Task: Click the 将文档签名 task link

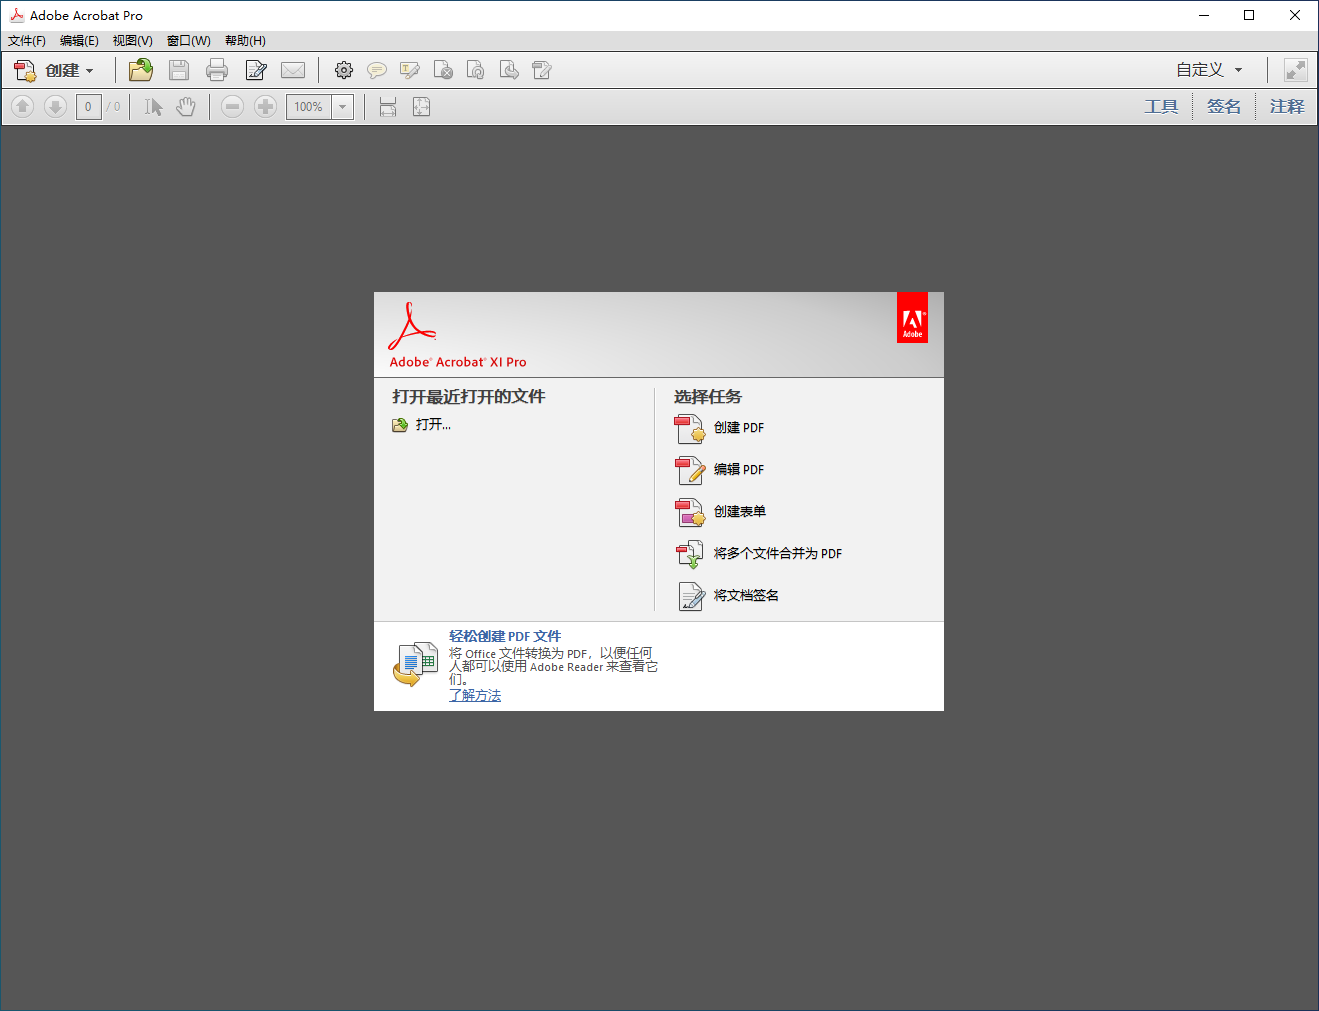Action: (746, 596)
